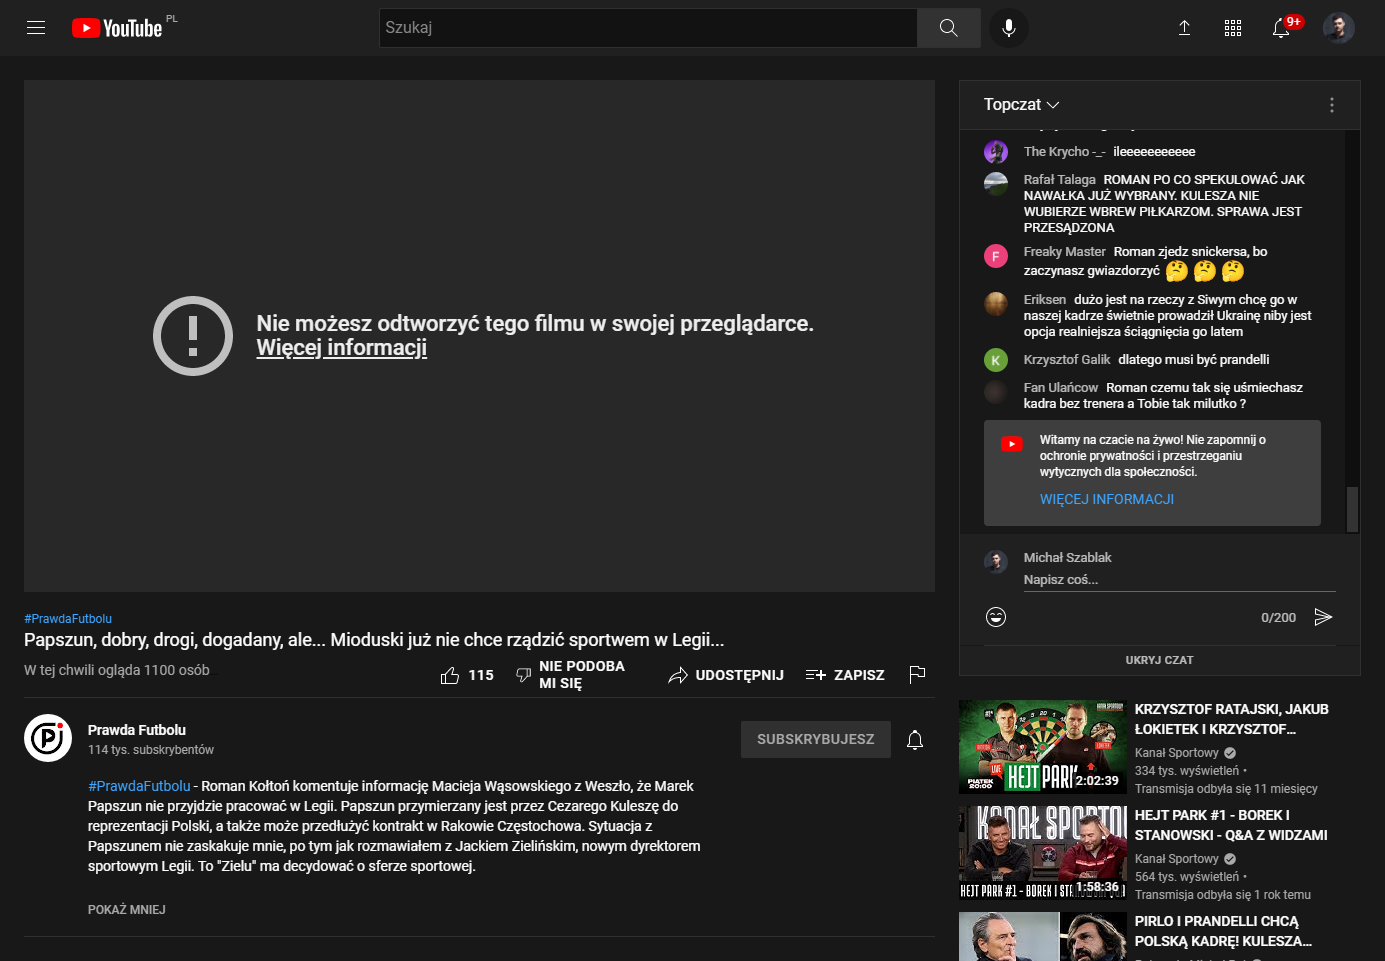1385x961 pixels.
Task: Dislike video with NIE PODOBA MI SIĘ
Action: (570, 675)
